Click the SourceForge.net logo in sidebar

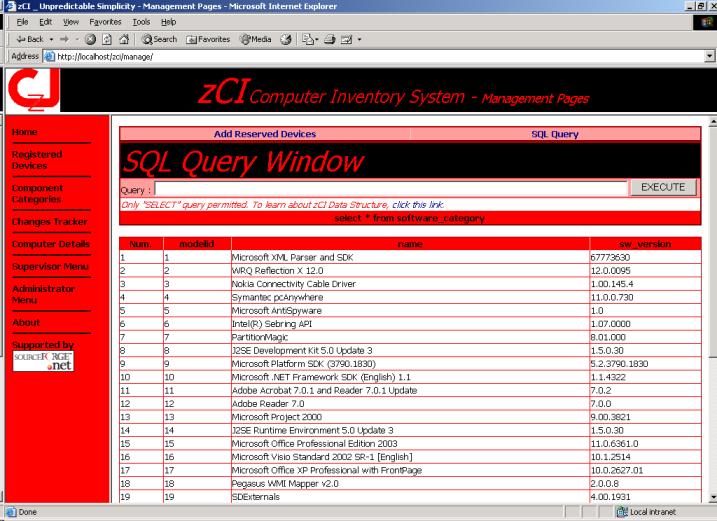(43, 361)
